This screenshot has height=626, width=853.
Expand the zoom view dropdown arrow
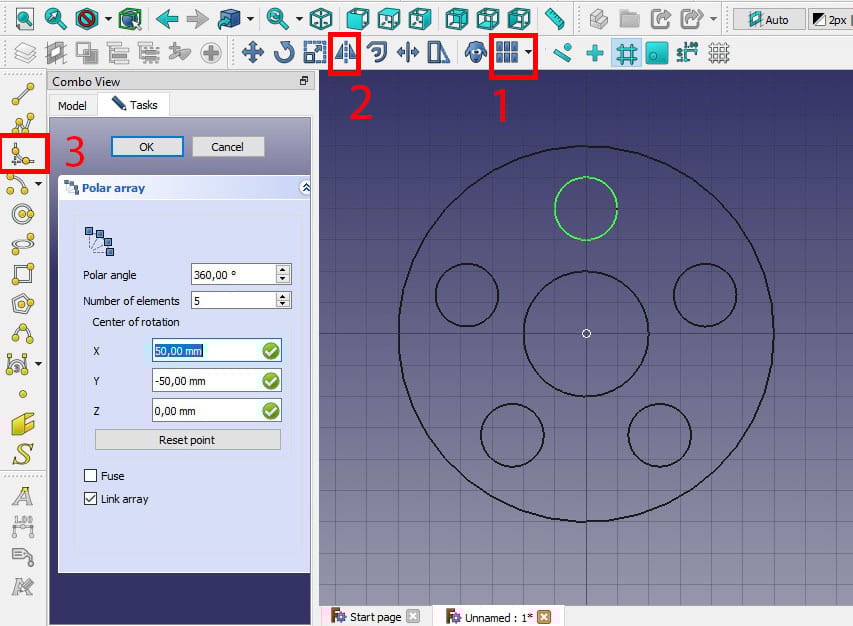(299, 19)
